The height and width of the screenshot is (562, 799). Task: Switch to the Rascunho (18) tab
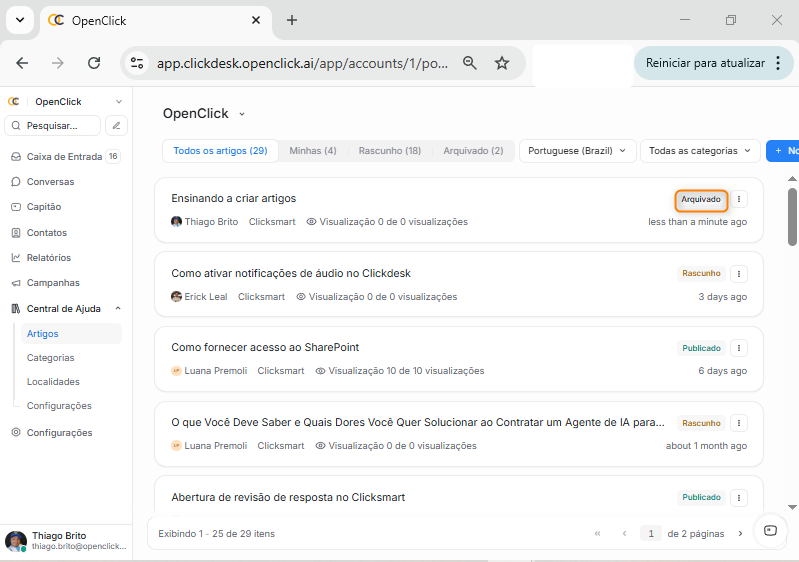tap(389, 151)
